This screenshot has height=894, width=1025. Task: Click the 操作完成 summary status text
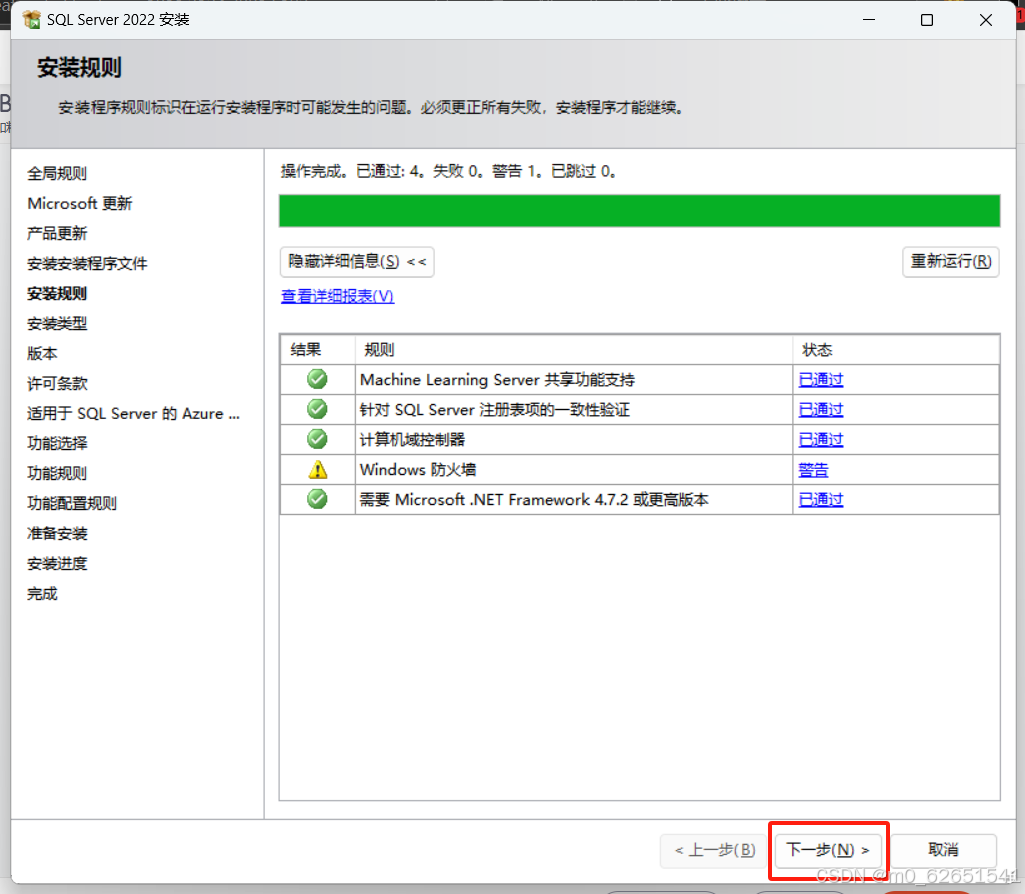(x=448, y=171)
